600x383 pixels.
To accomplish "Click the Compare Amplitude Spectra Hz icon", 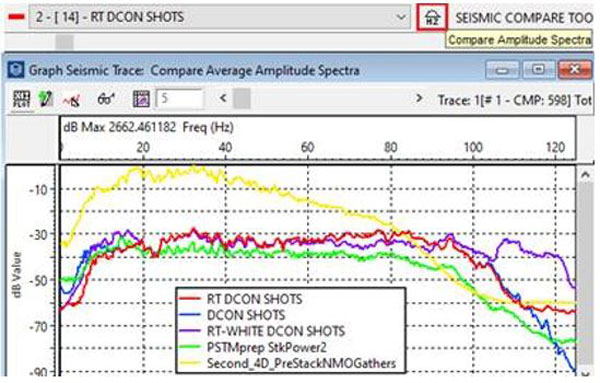I will 432,17.
